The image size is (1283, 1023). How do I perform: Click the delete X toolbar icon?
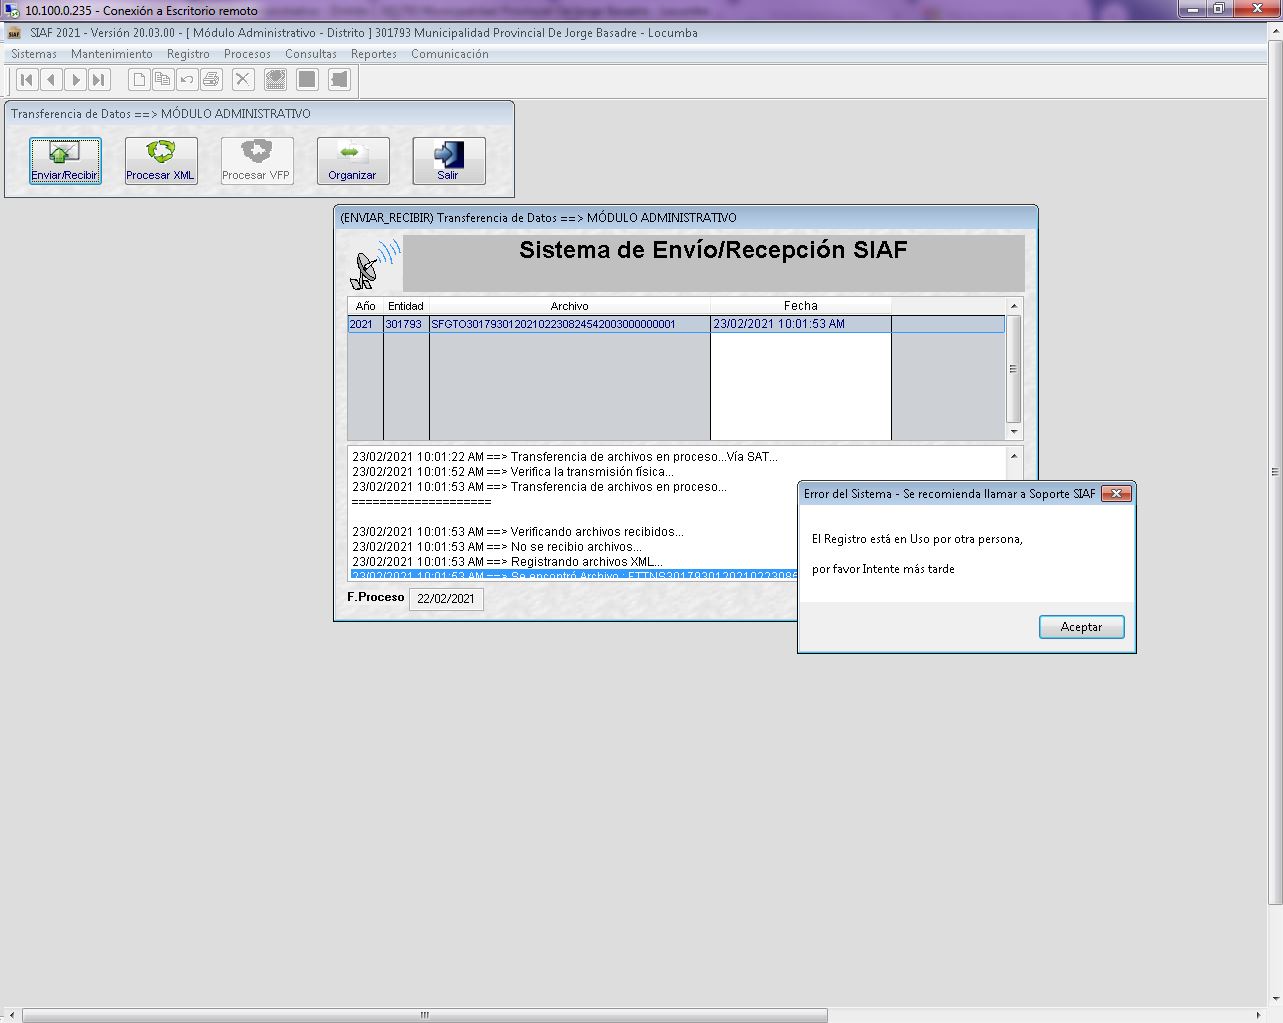[x=243, y=80]
